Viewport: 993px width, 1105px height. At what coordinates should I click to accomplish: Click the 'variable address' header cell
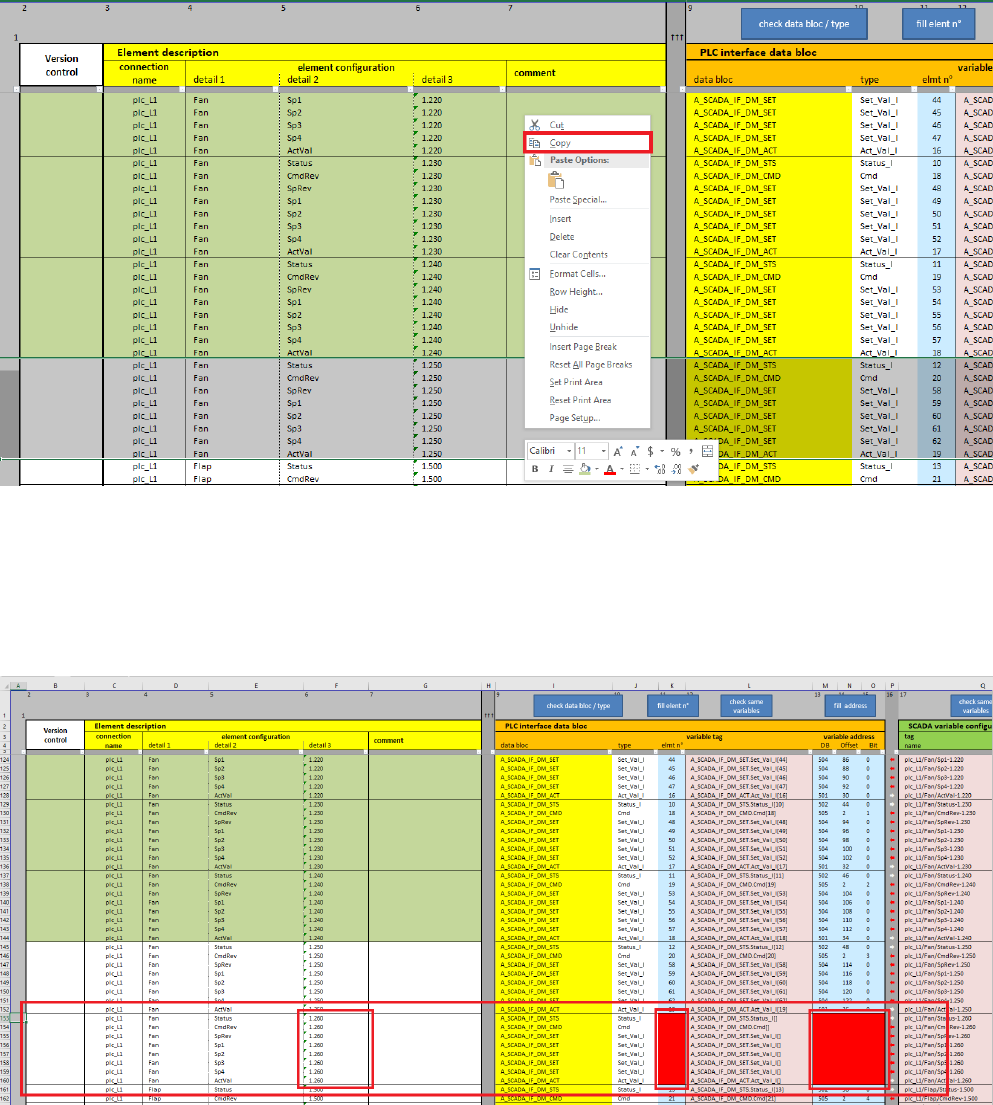tap(849, 736)
